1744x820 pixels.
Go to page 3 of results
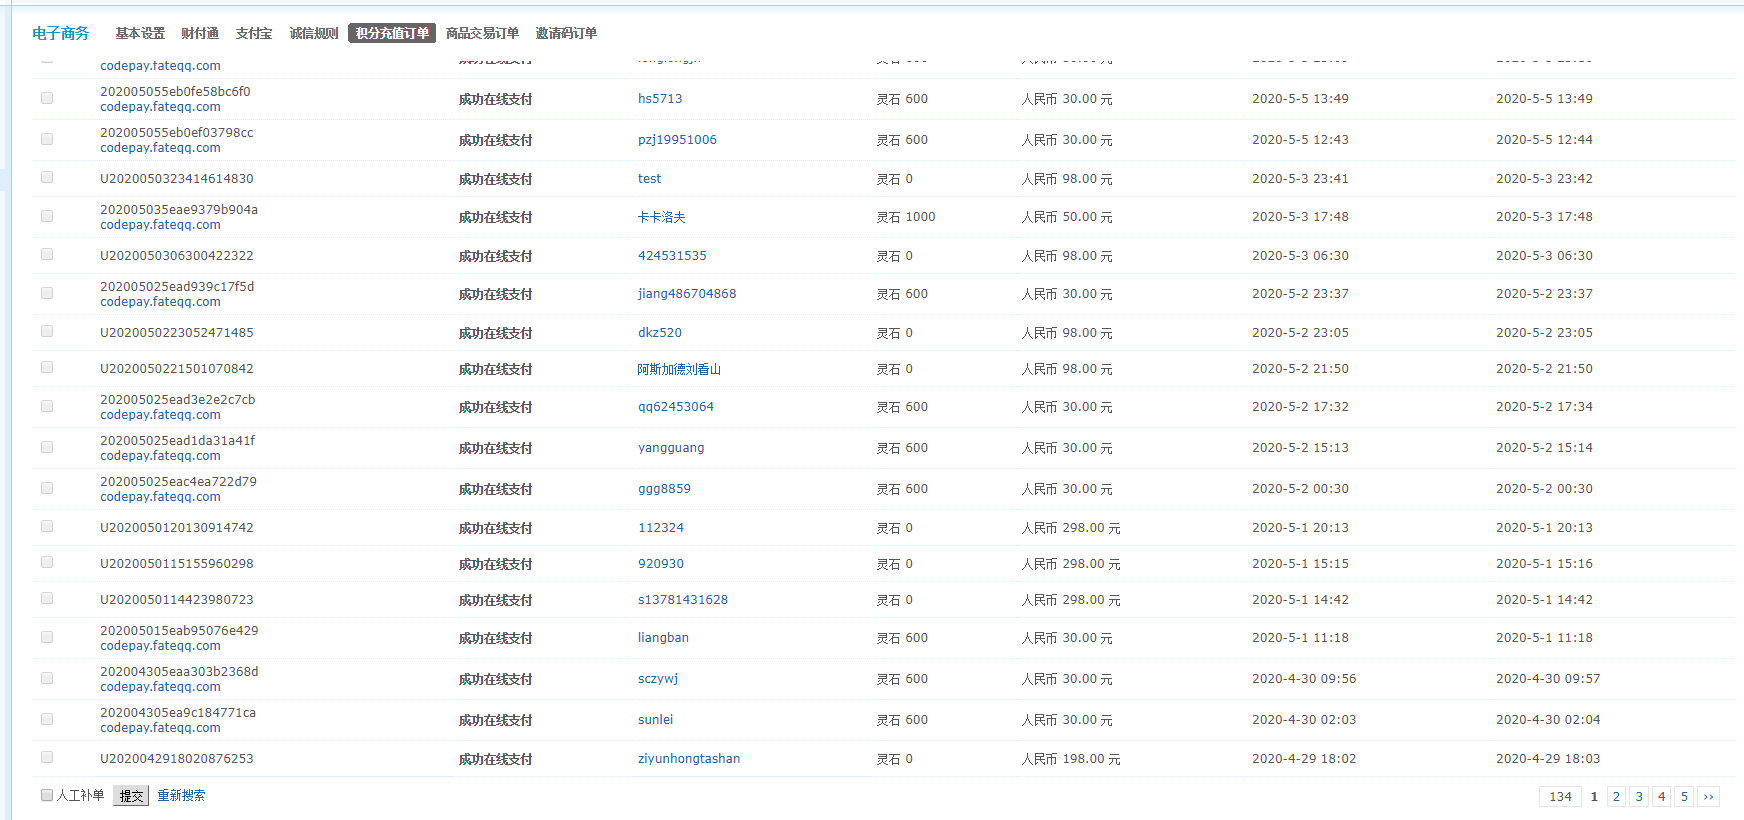(x=1639, y=797)
